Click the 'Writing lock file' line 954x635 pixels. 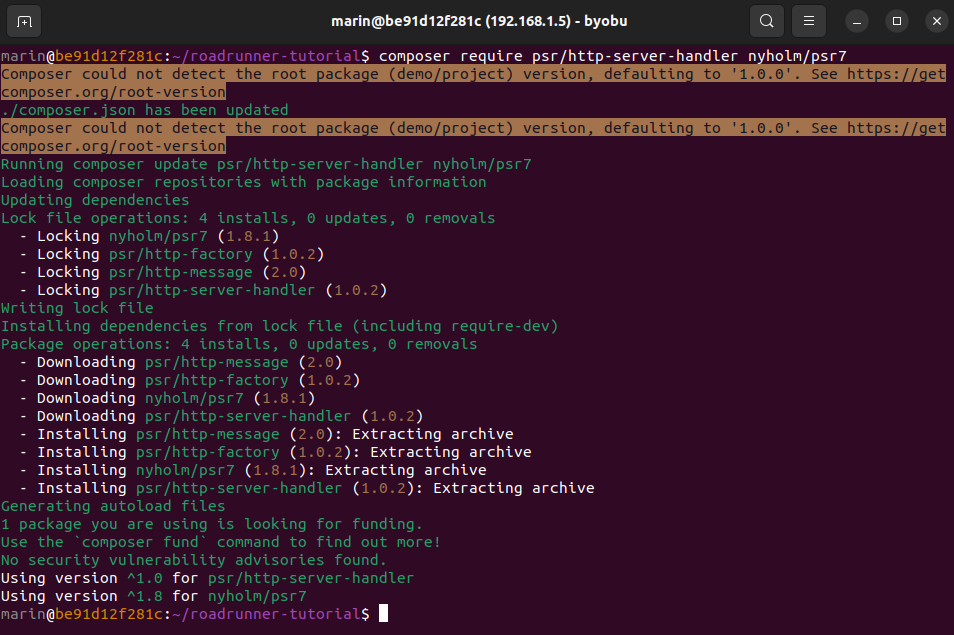point(77,308)
